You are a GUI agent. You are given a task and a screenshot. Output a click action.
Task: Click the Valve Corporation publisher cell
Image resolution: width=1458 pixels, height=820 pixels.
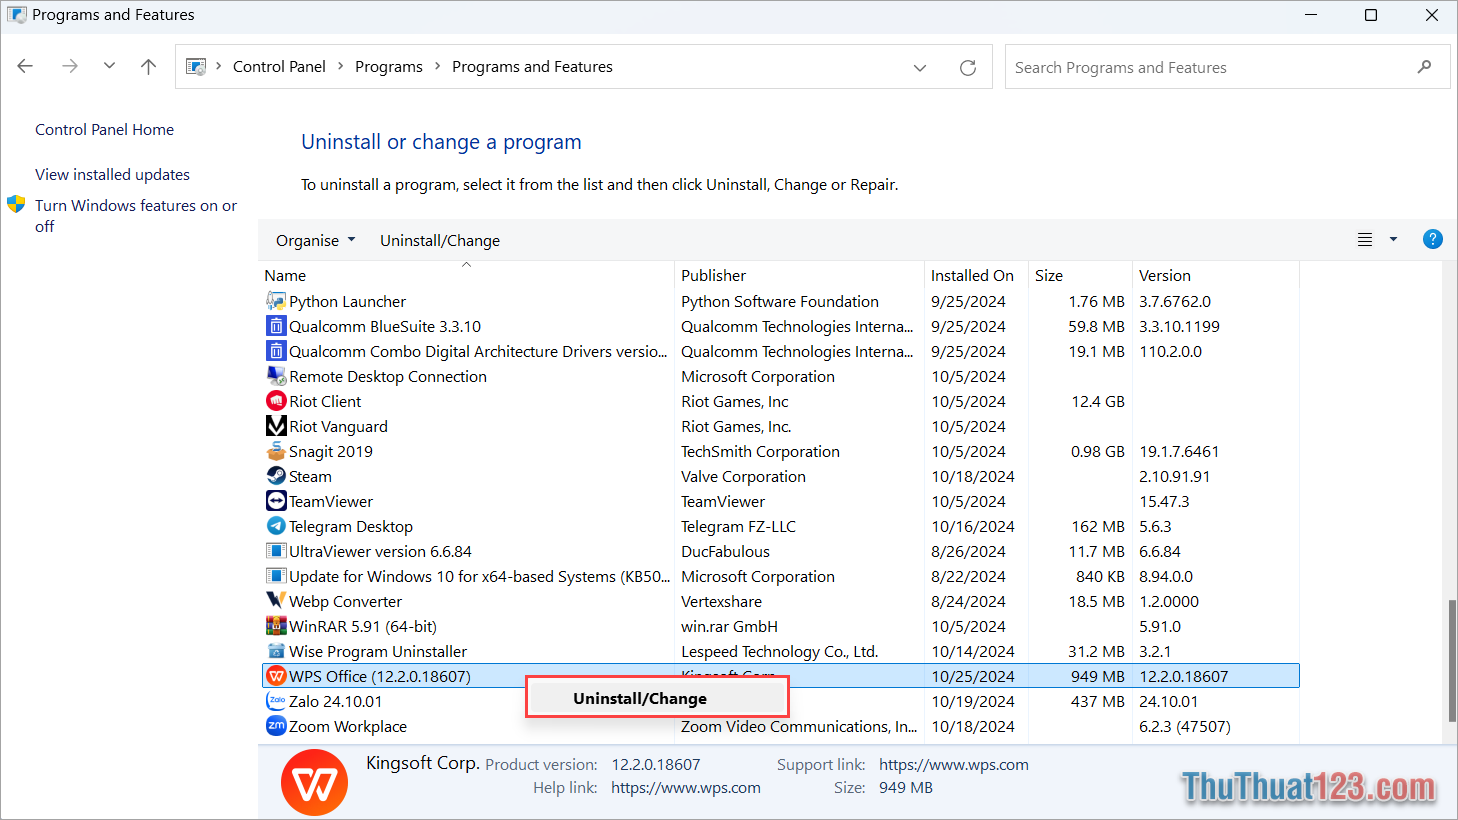click(743, 476)
